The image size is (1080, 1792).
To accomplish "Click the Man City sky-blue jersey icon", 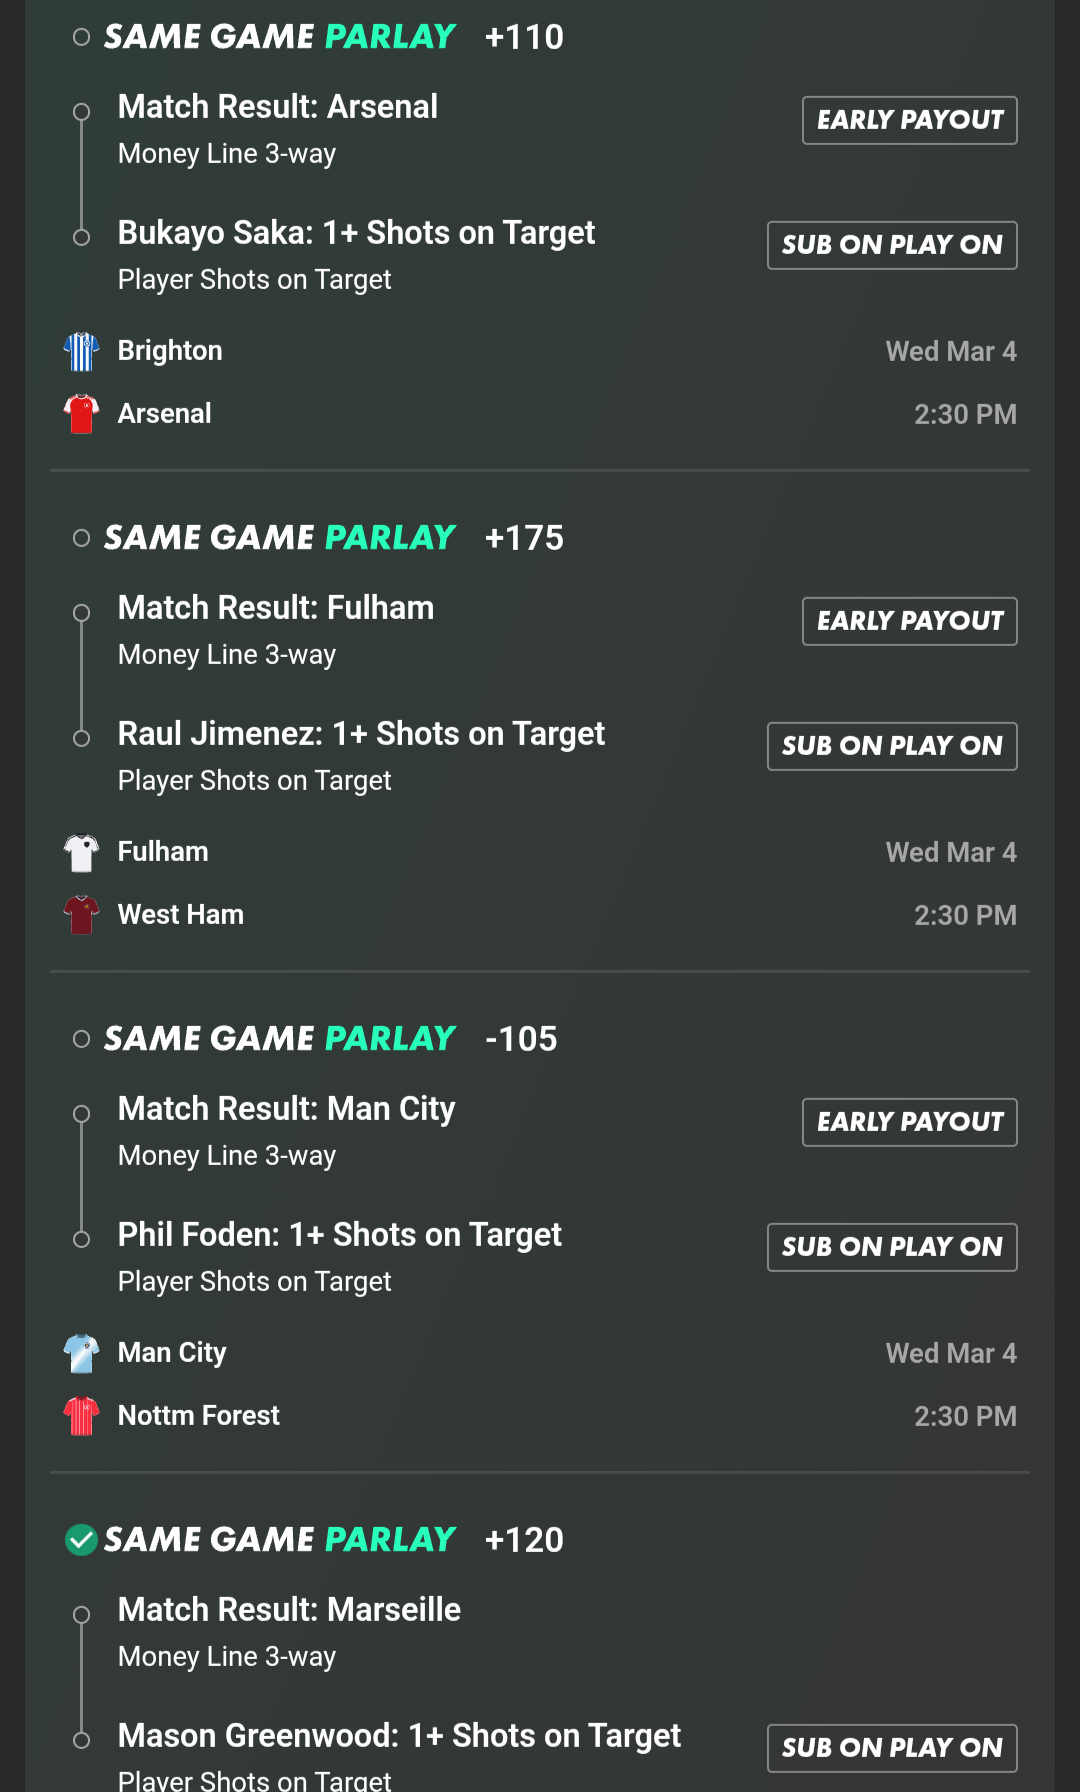I will (x=81, y=1353).
